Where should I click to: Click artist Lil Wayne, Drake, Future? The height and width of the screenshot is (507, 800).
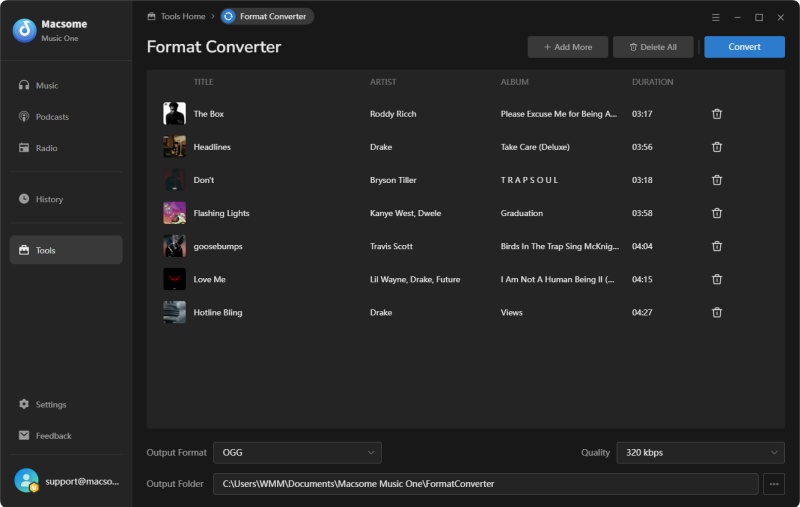pos(415,280)
